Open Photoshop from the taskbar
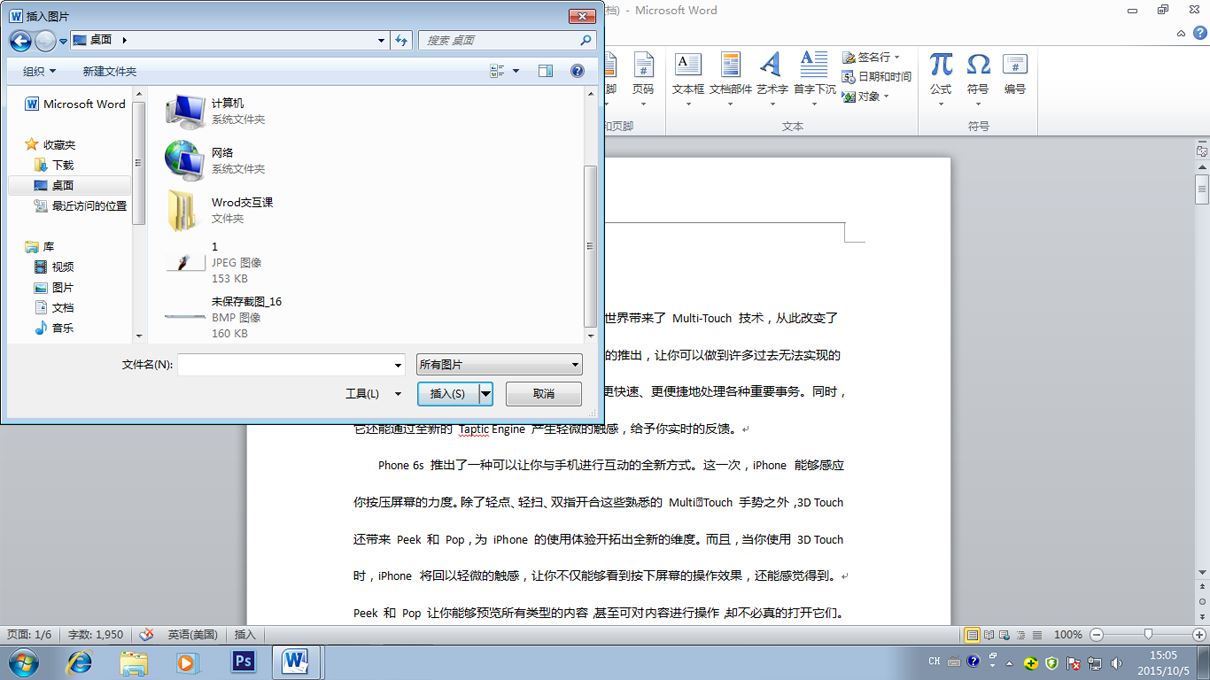This screenshot has height=680, width=1210. coord(243,662)
